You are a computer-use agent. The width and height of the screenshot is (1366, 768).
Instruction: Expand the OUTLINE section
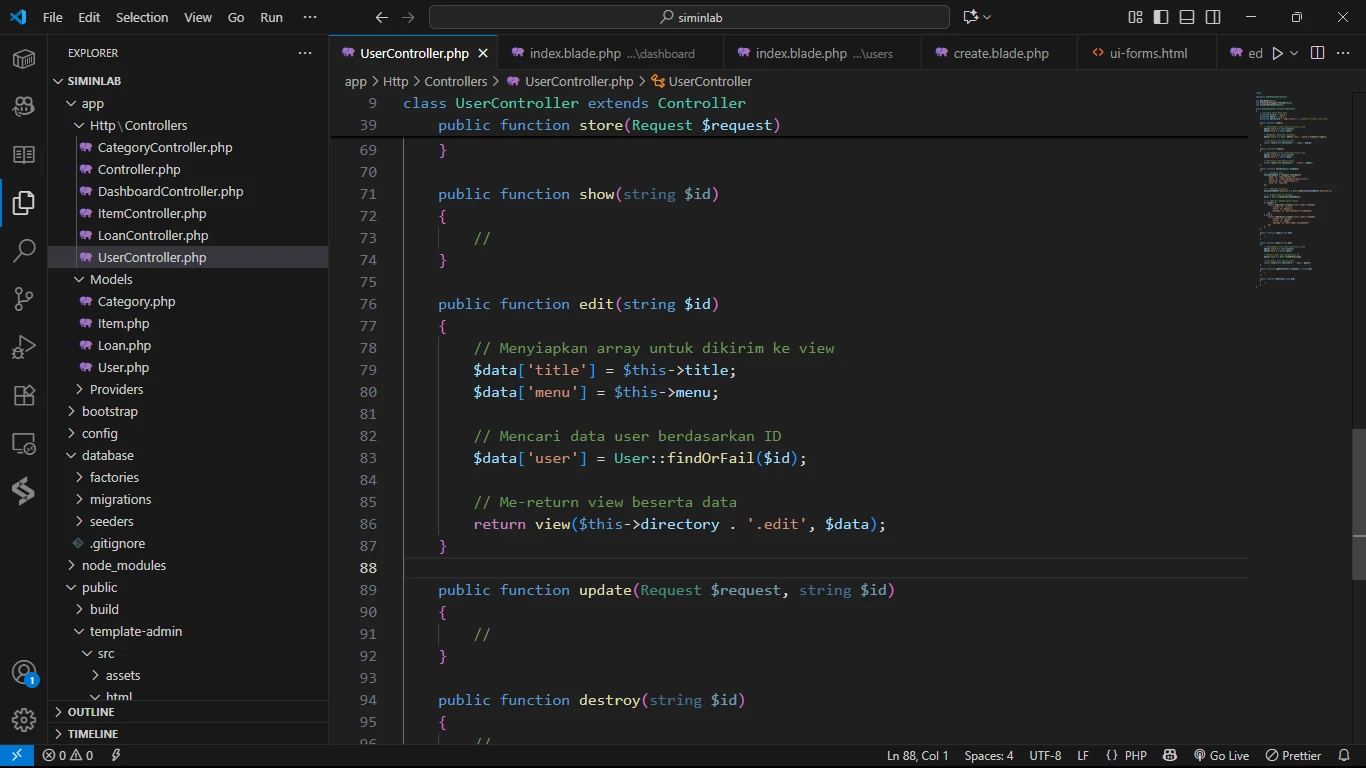tap(90, 712)
